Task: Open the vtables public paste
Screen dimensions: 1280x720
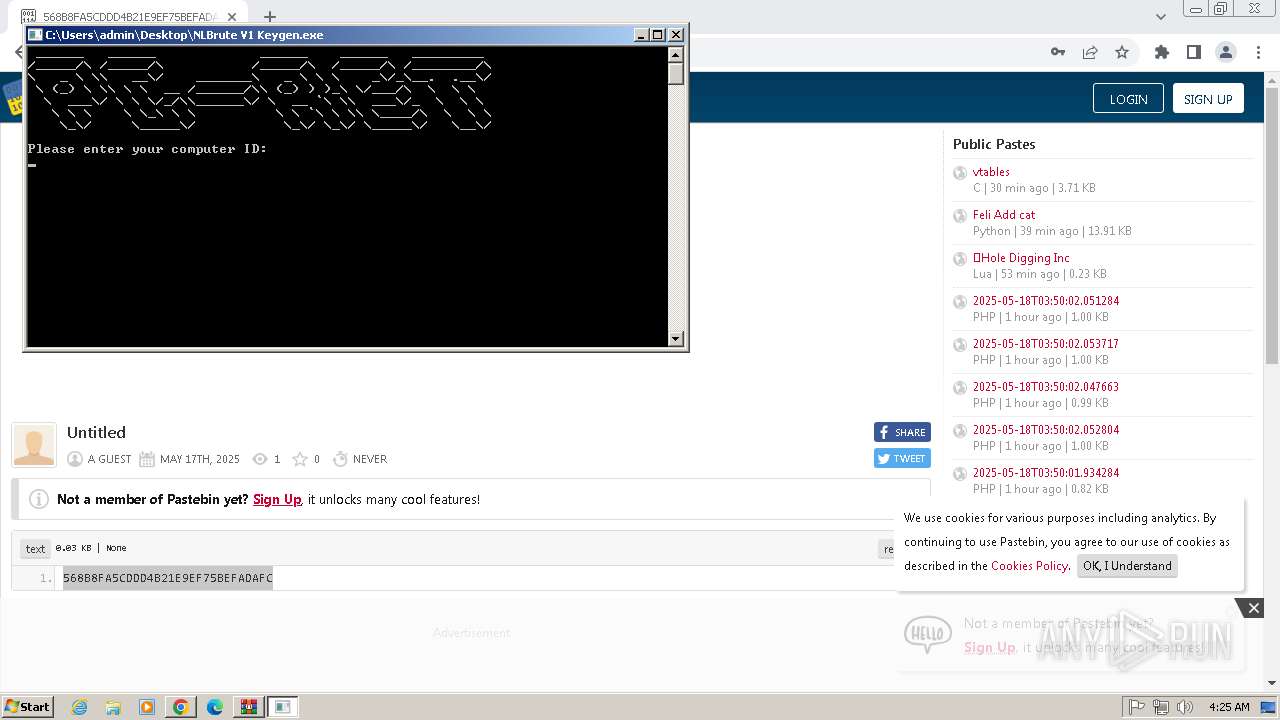Action: [x=991, y=172]
